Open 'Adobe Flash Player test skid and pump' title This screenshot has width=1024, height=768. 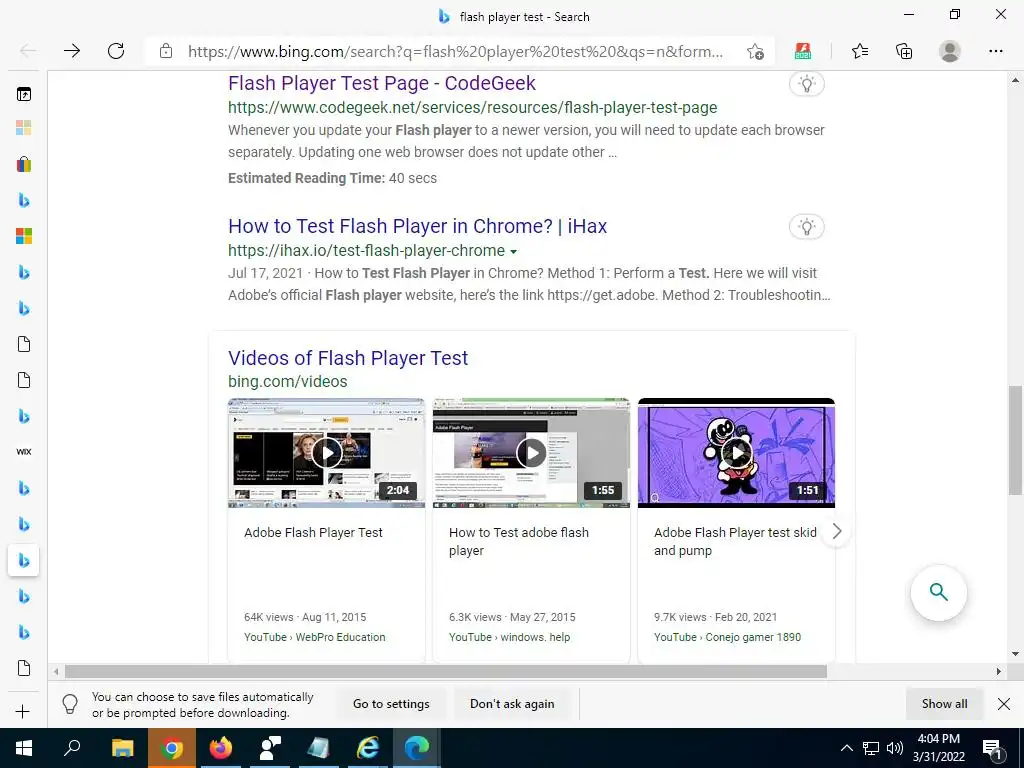[735, 541]
